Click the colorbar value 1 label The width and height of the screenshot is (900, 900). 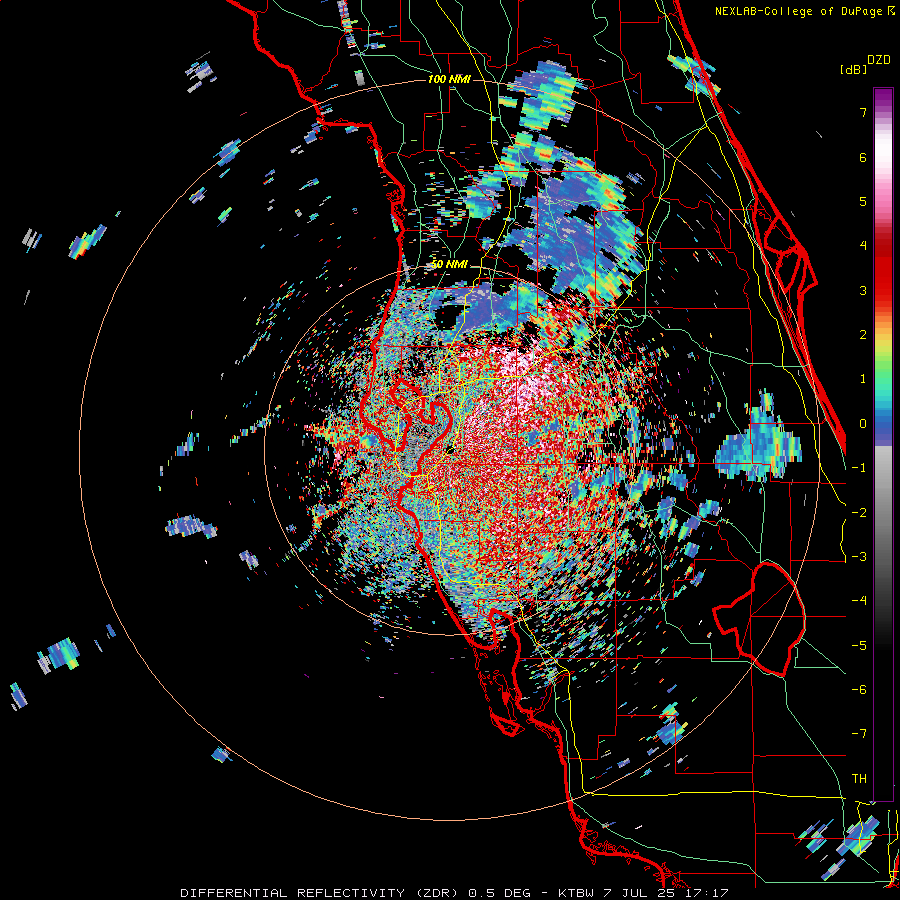click(863, 379)
